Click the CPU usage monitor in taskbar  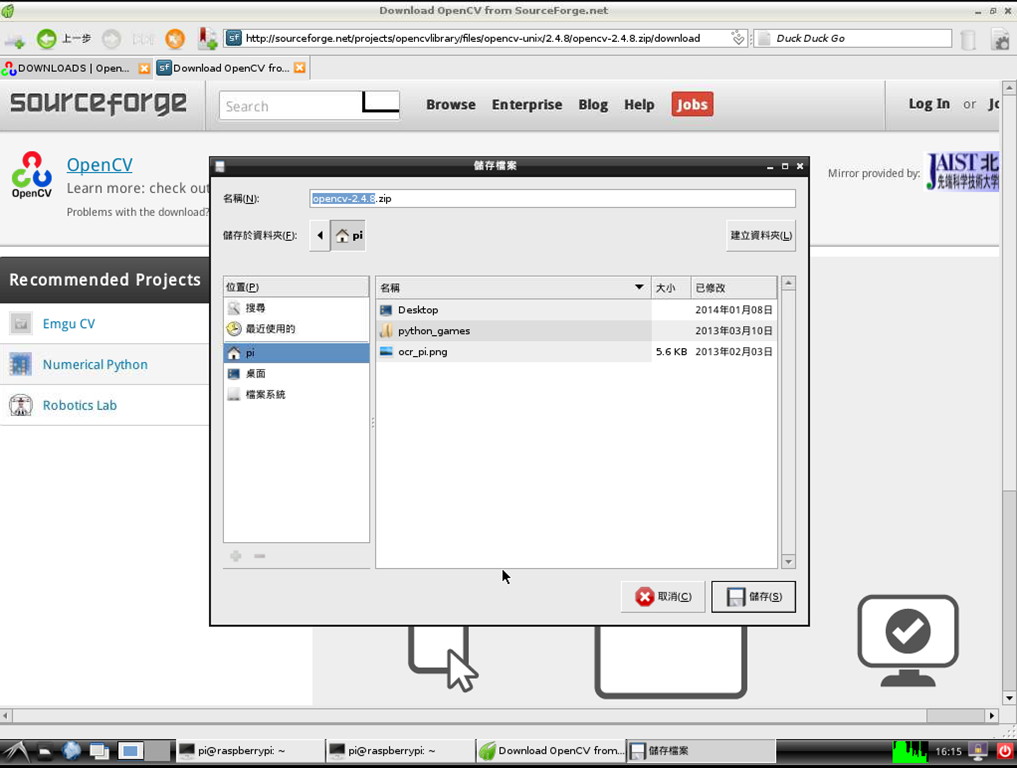coord(910,751)
